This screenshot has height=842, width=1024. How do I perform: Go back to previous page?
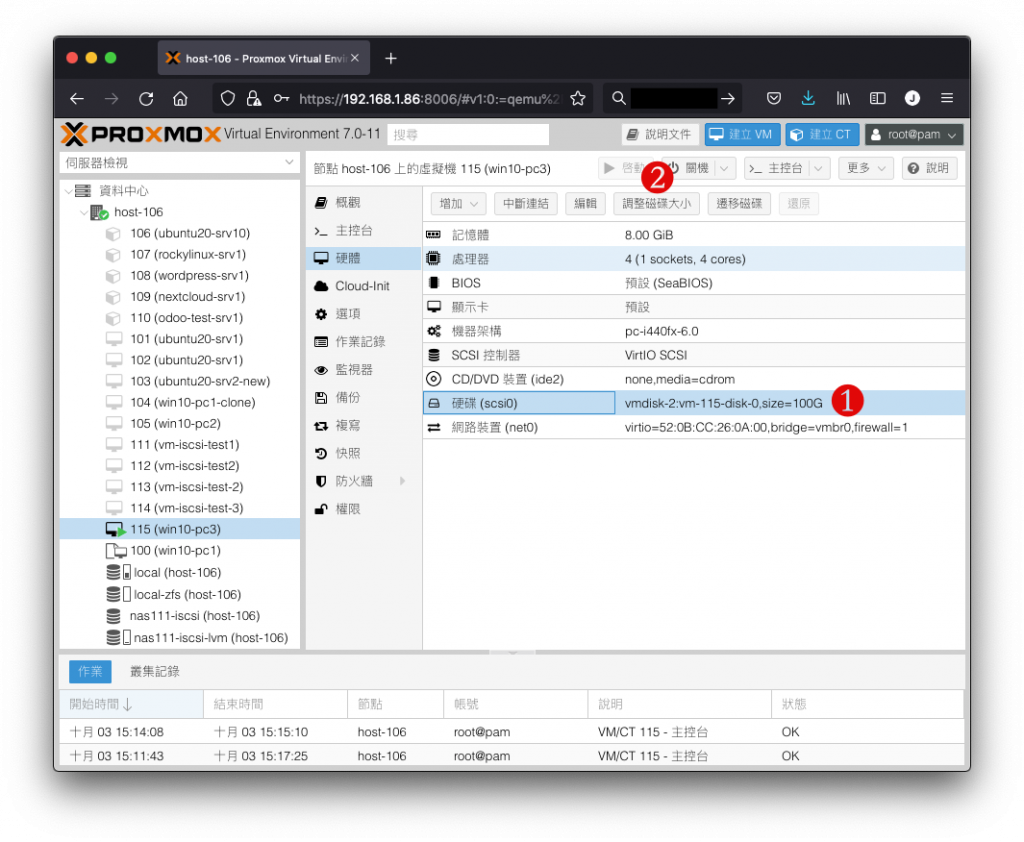77,99
